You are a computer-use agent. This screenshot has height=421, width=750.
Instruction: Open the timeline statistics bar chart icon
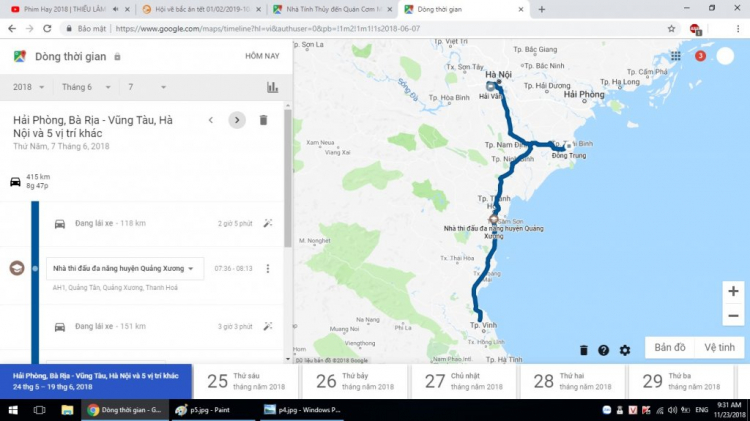click(273, 87)
